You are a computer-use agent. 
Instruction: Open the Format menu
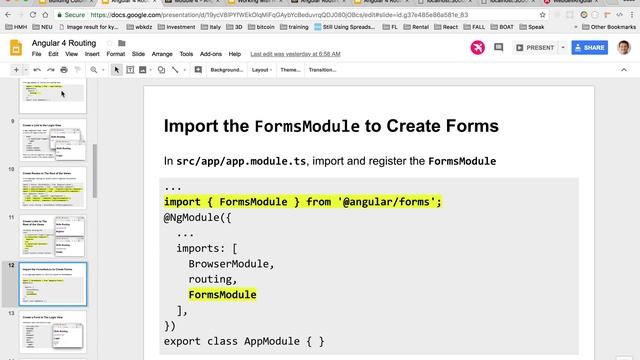click(x=116, y=54)
